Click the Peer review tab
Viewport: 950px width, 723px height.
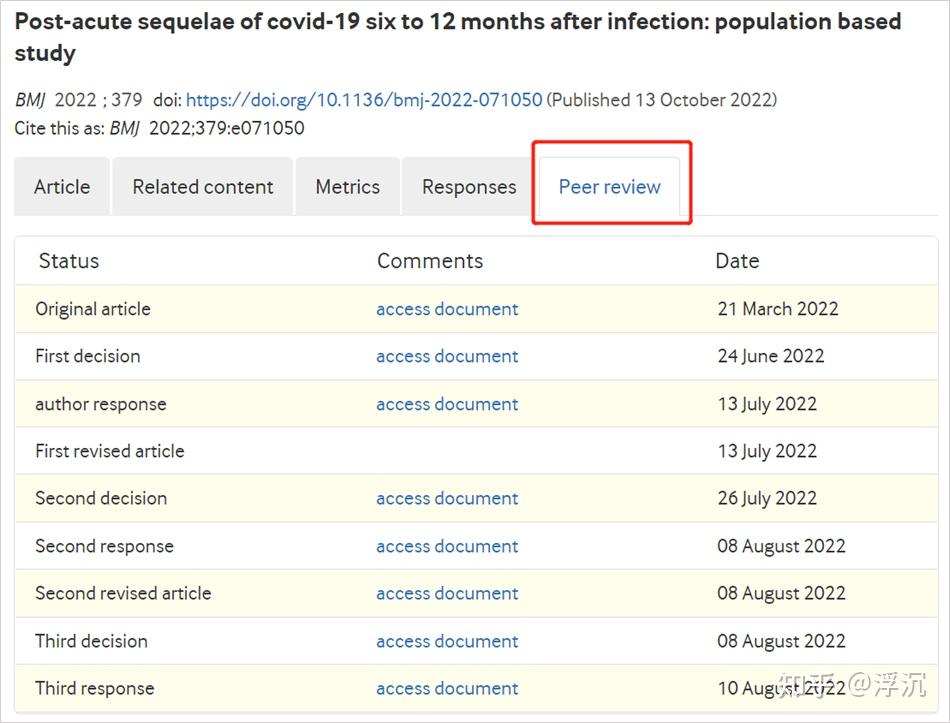pyautogui.click(x=609, y=187)
